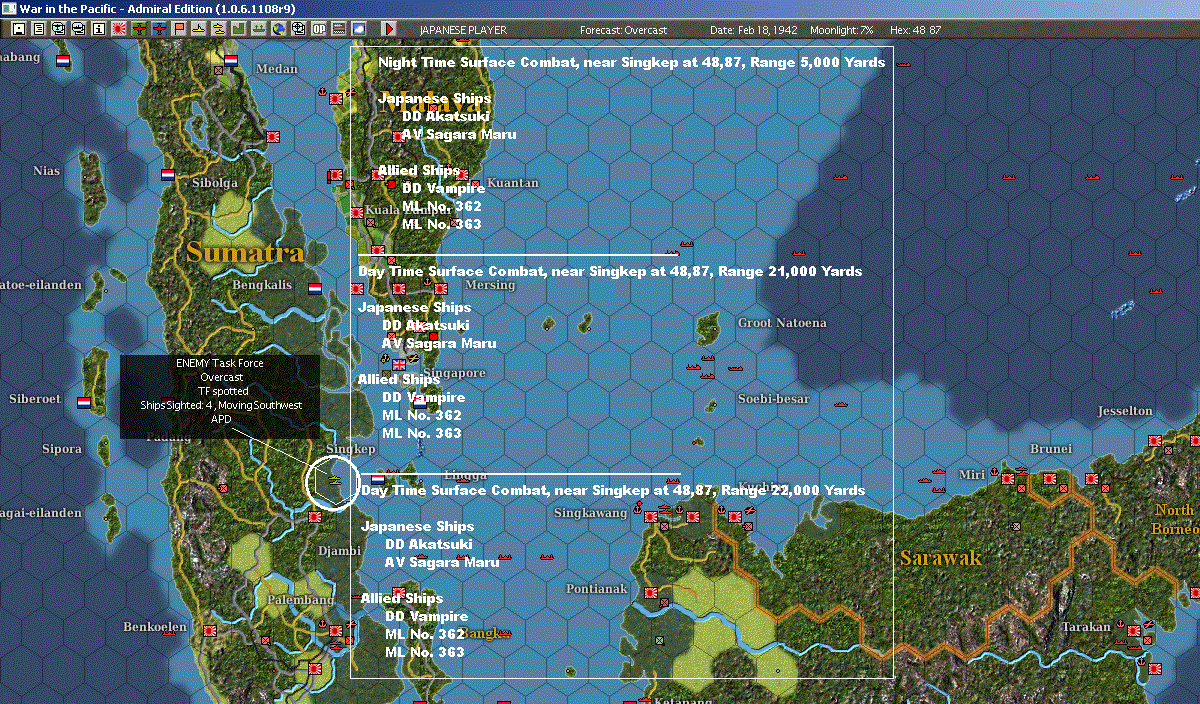Click the Earth globe toolbar icon

coord(278,29)
